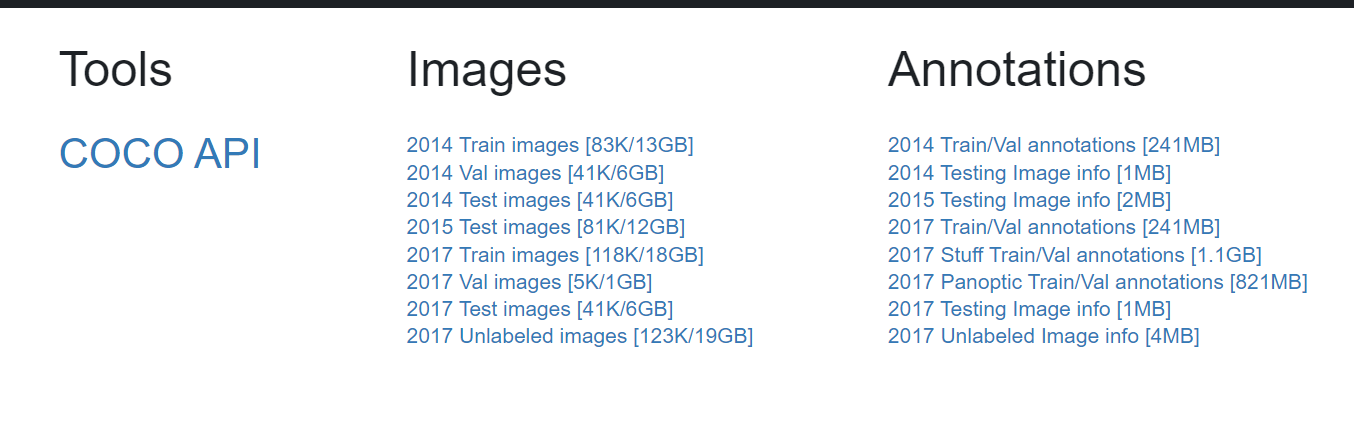Screen dimensions: 1354x422
Task: Download 2014 Train images [83K/13GB]
Action: 549,145
